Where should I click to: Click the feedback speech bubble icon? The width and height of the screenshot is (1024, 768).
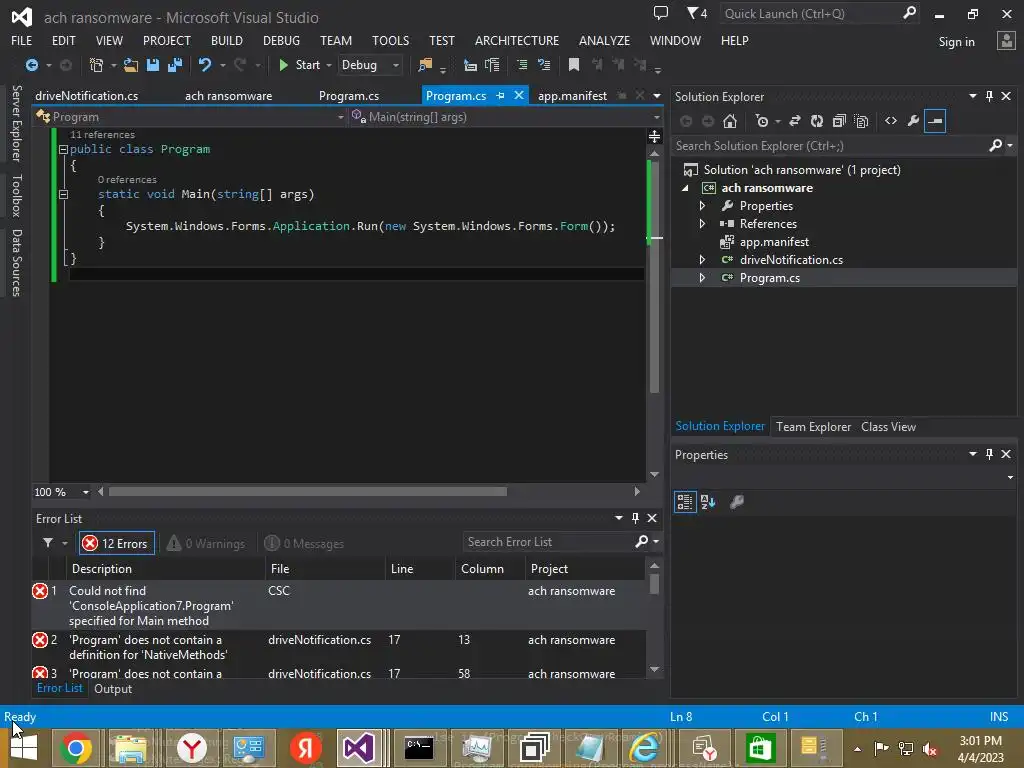661,13
